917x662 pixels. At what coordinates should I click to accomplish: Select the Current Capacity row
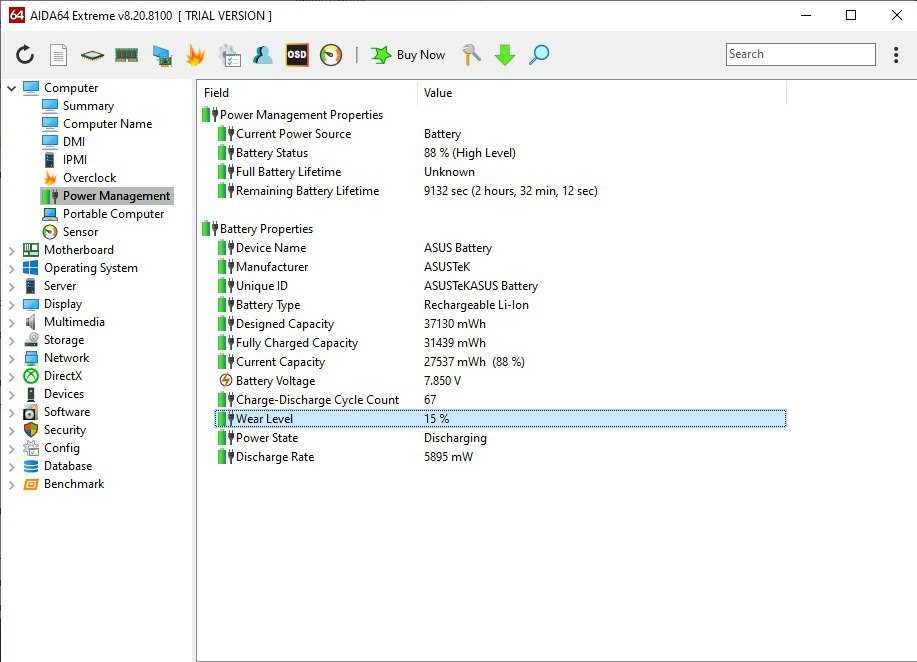pos(501,362)
